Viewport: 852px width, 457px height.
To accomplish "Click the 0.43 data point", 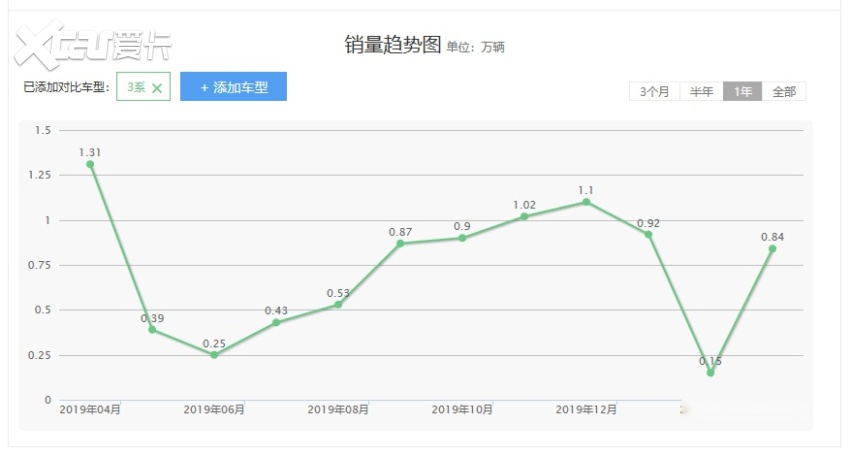I will [x=276, y=322].
